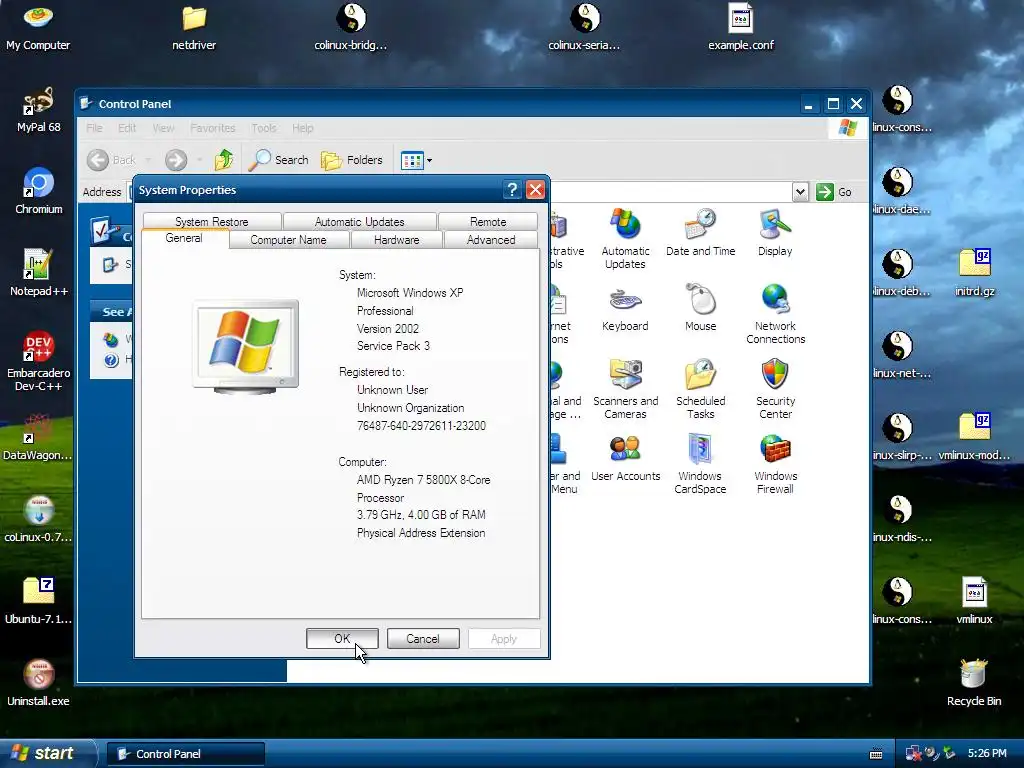The height and width of the screenshot is (768, 1024).
Task: Click the System Properties help question button
Action: coord(513,190)
